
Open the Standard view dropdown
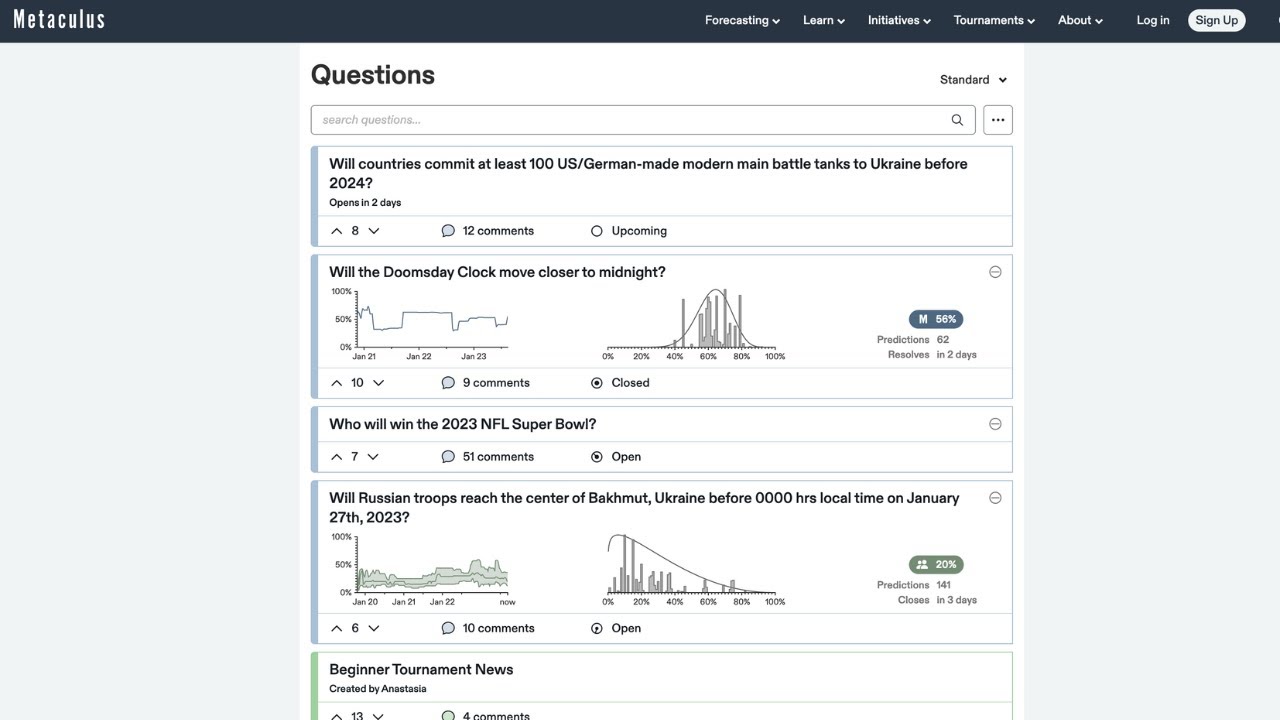click(x=973, y=80)
